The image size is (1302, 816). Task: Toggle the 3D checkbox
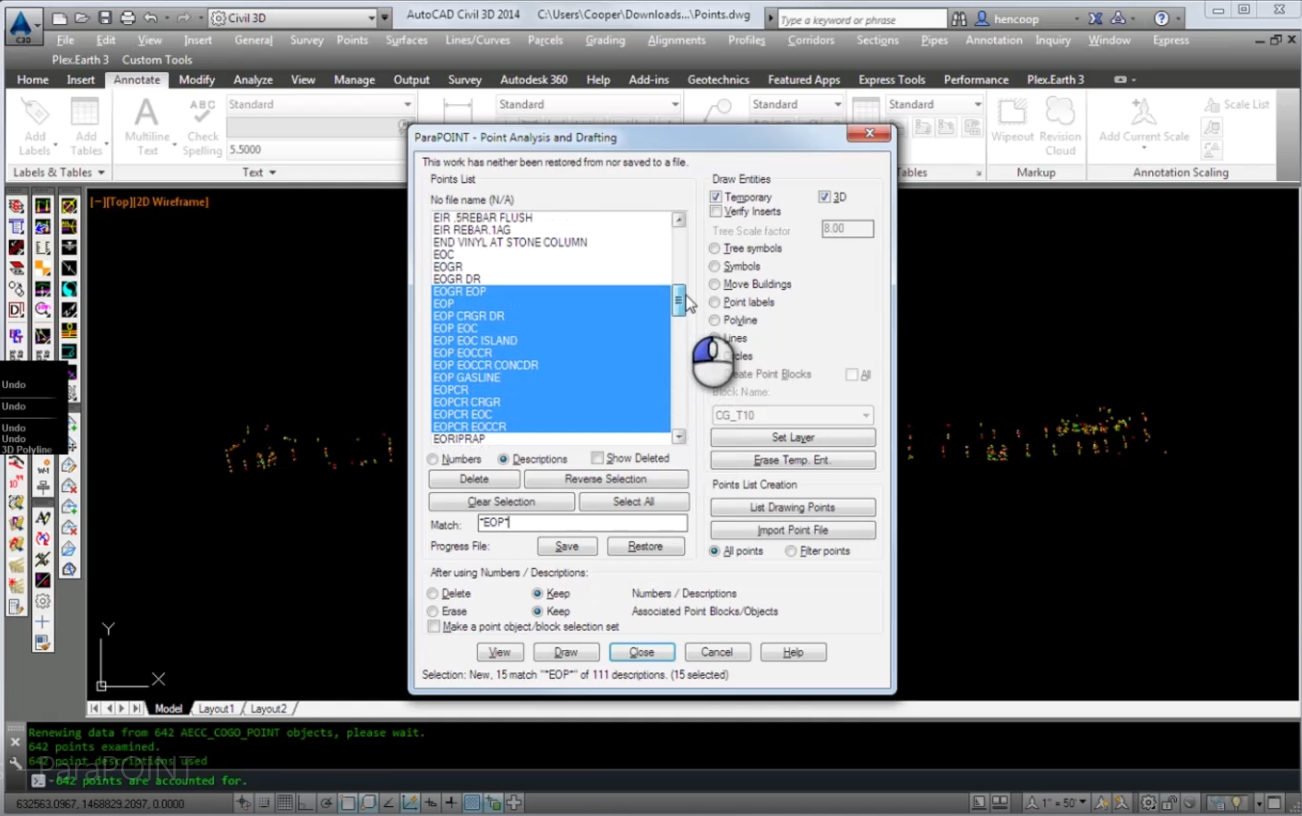824,197
